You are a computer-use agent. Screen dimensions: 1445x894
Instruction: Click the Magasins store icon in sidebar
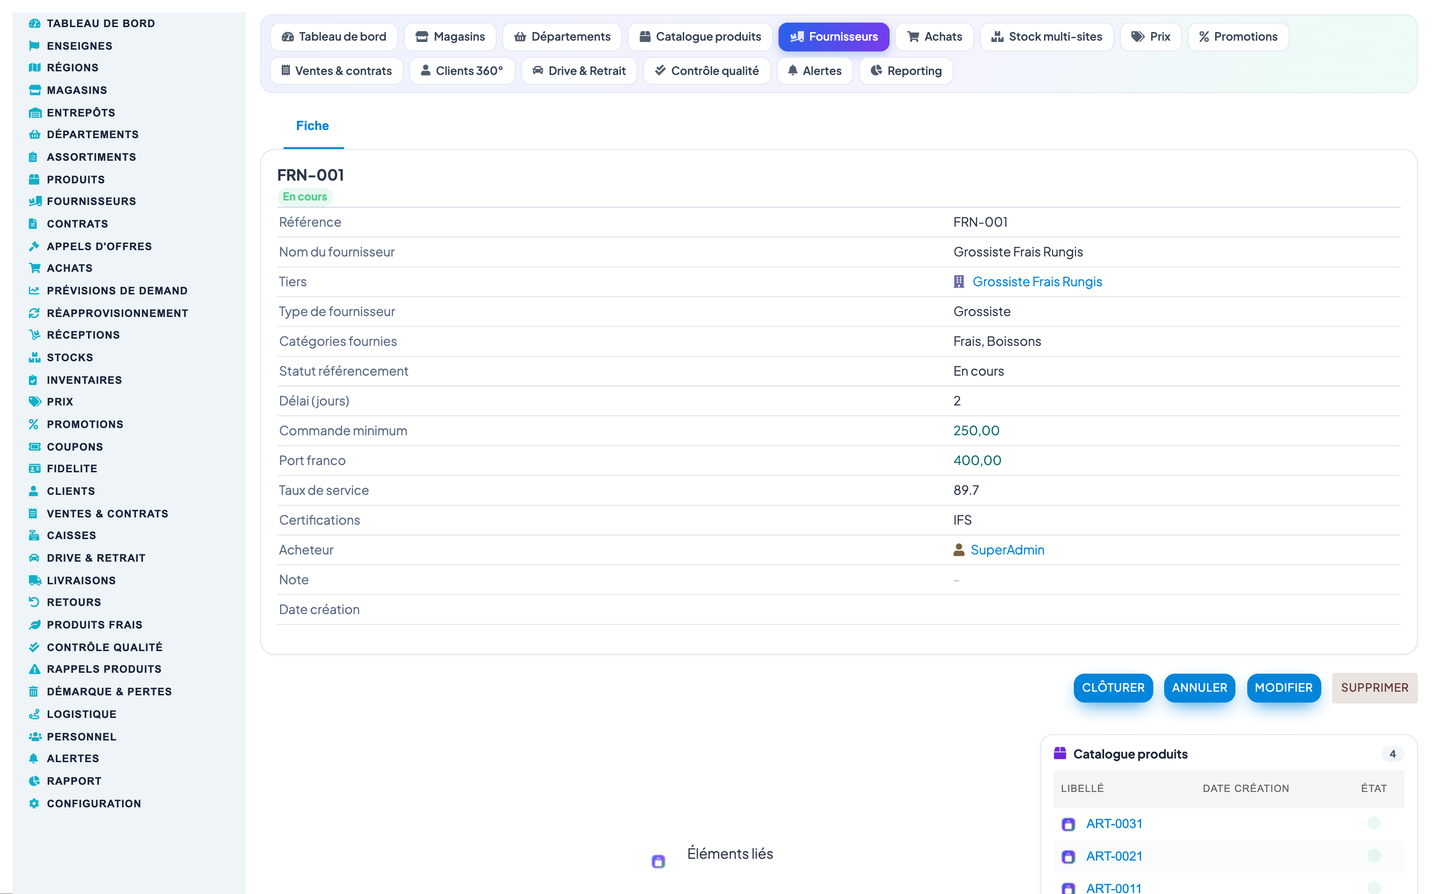[x=35, y=90]
